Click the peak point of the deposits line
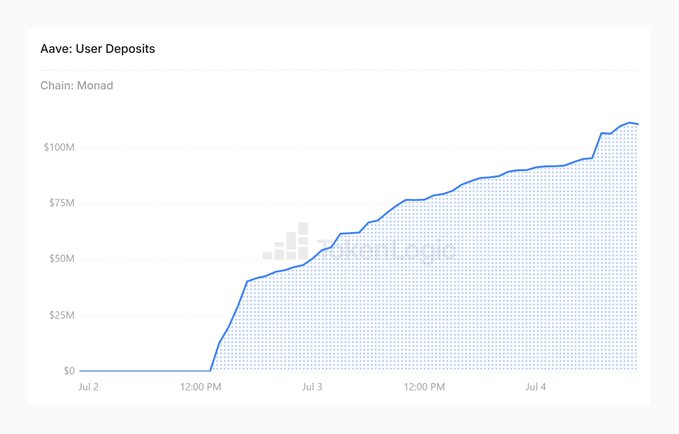Screen dimensions: 679x434 click(630, 123)
